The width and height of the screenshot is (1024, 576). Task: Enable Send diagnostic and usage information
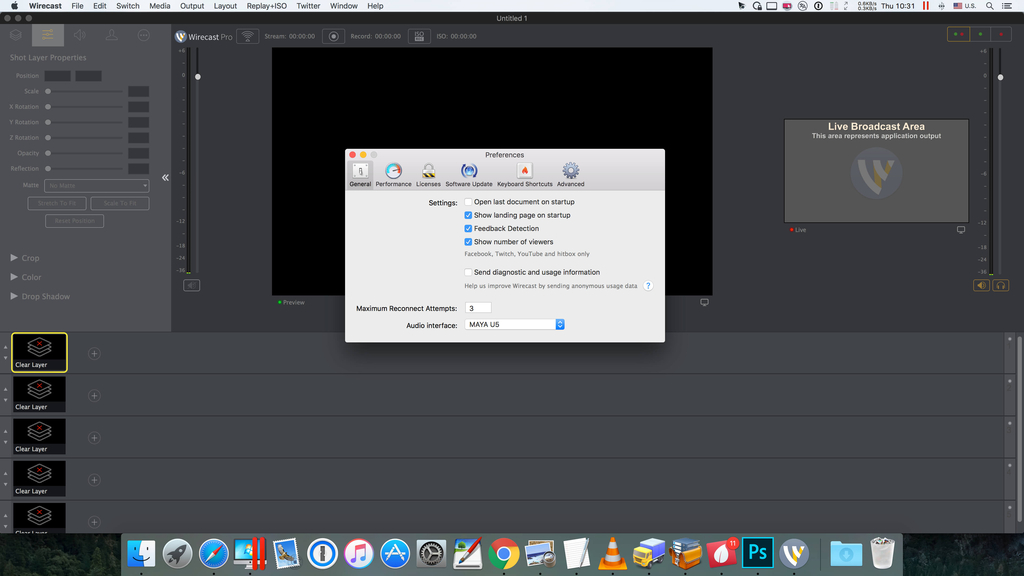tap(467, 271)
